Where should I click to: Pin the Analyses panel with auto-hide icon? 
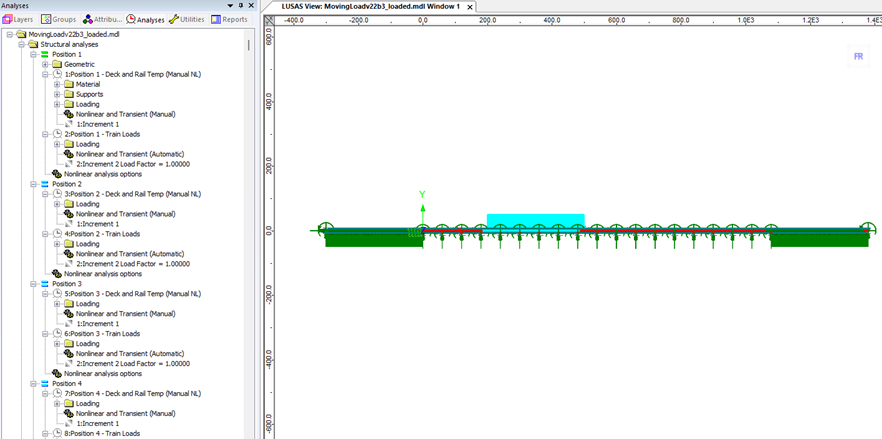(241, 6)
